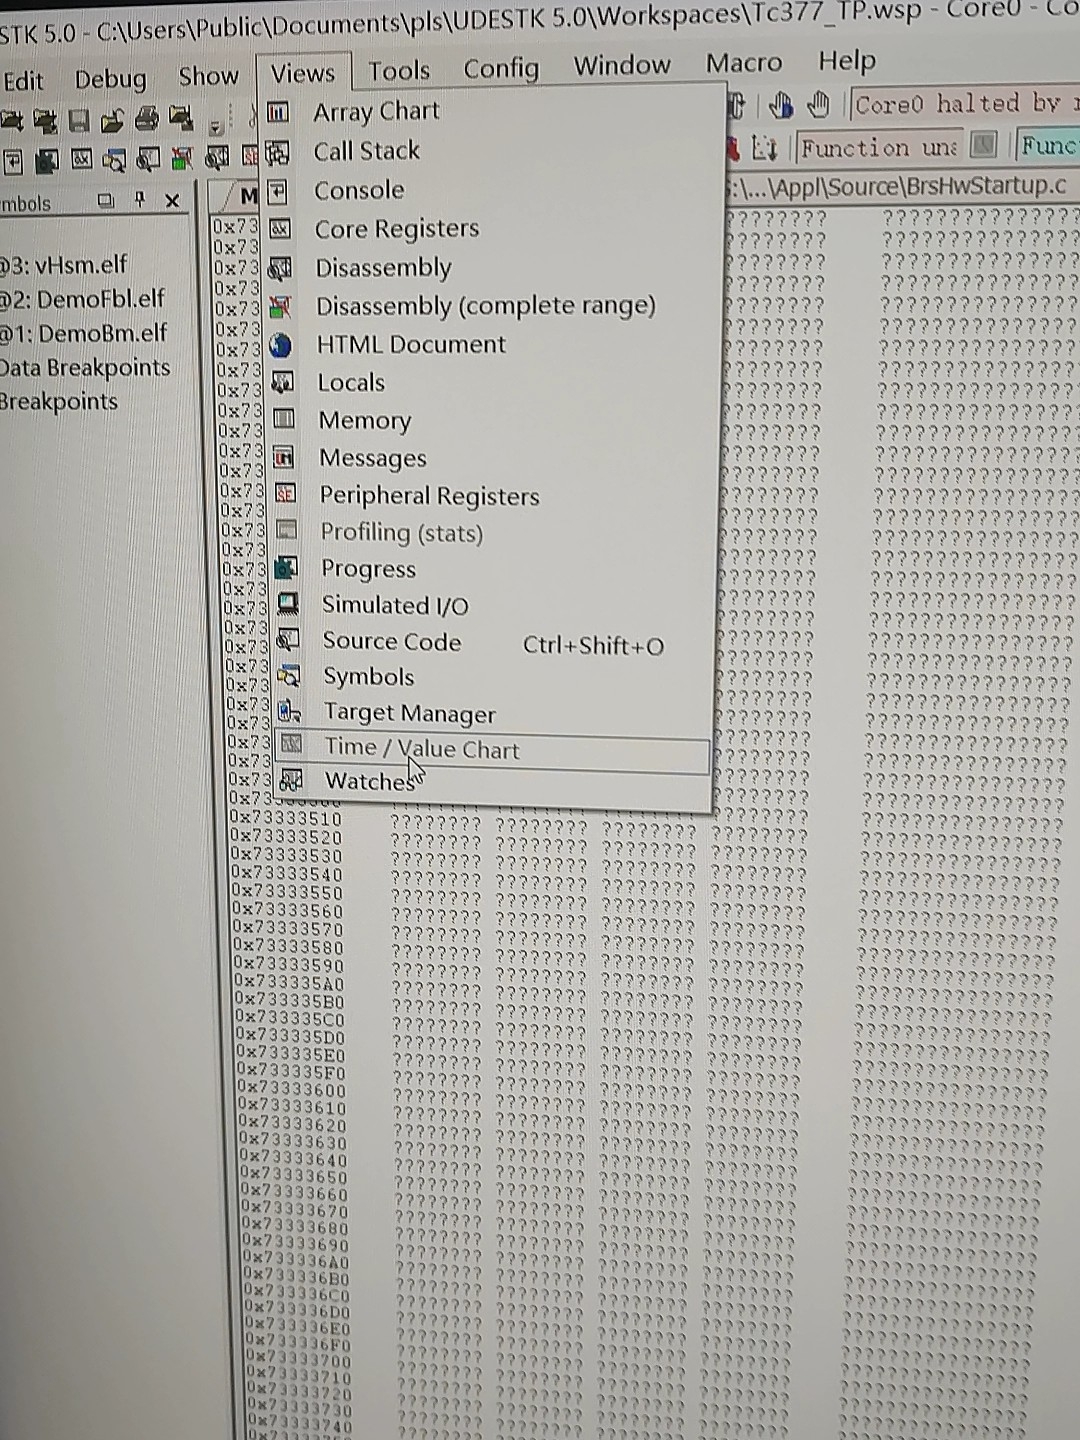Select Data Breakpoints in the symbols tree
Screen dimensions: 1080x1440
[85, 368]
